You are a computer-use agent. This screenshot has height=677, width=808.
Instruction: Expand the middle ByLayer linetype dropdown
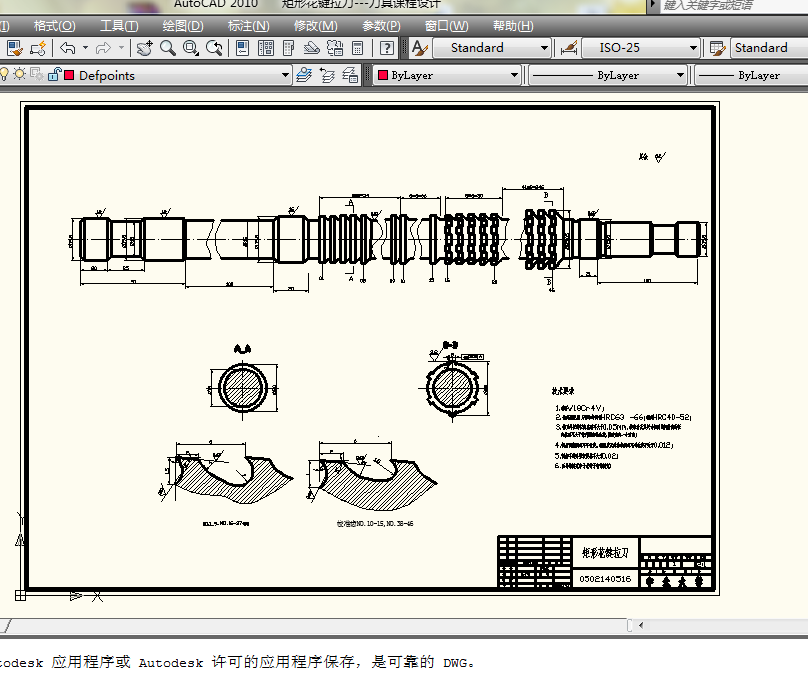(680, 76)
